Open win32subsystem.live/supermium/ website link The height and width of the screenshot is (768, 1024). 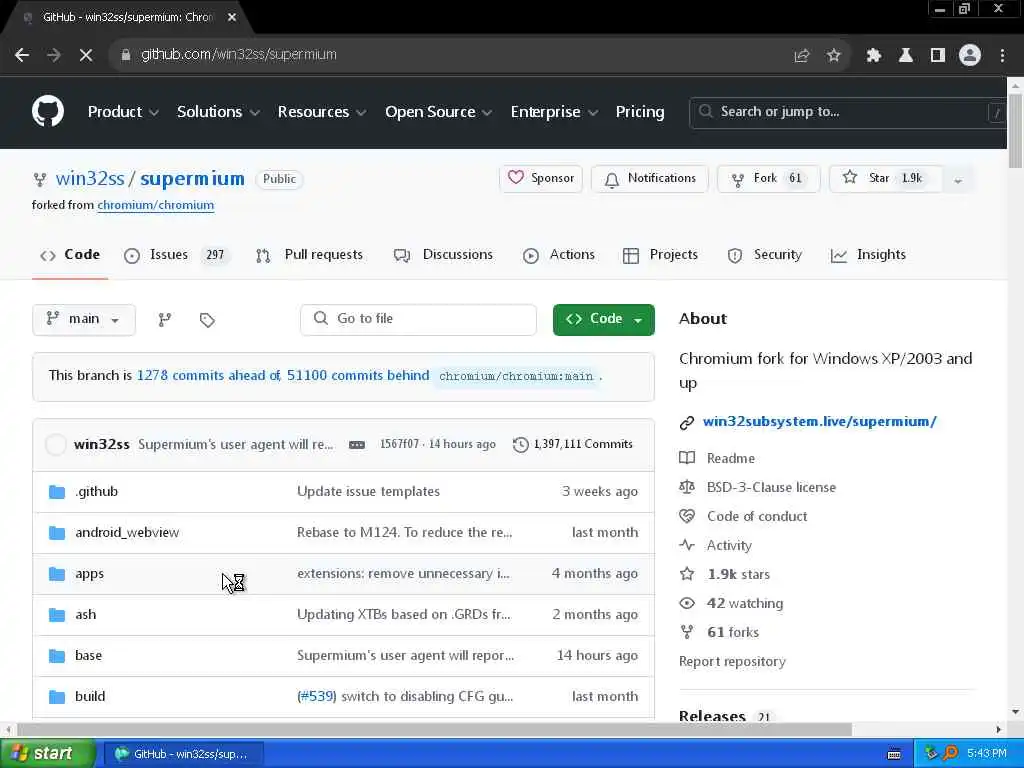pos(820,422)
